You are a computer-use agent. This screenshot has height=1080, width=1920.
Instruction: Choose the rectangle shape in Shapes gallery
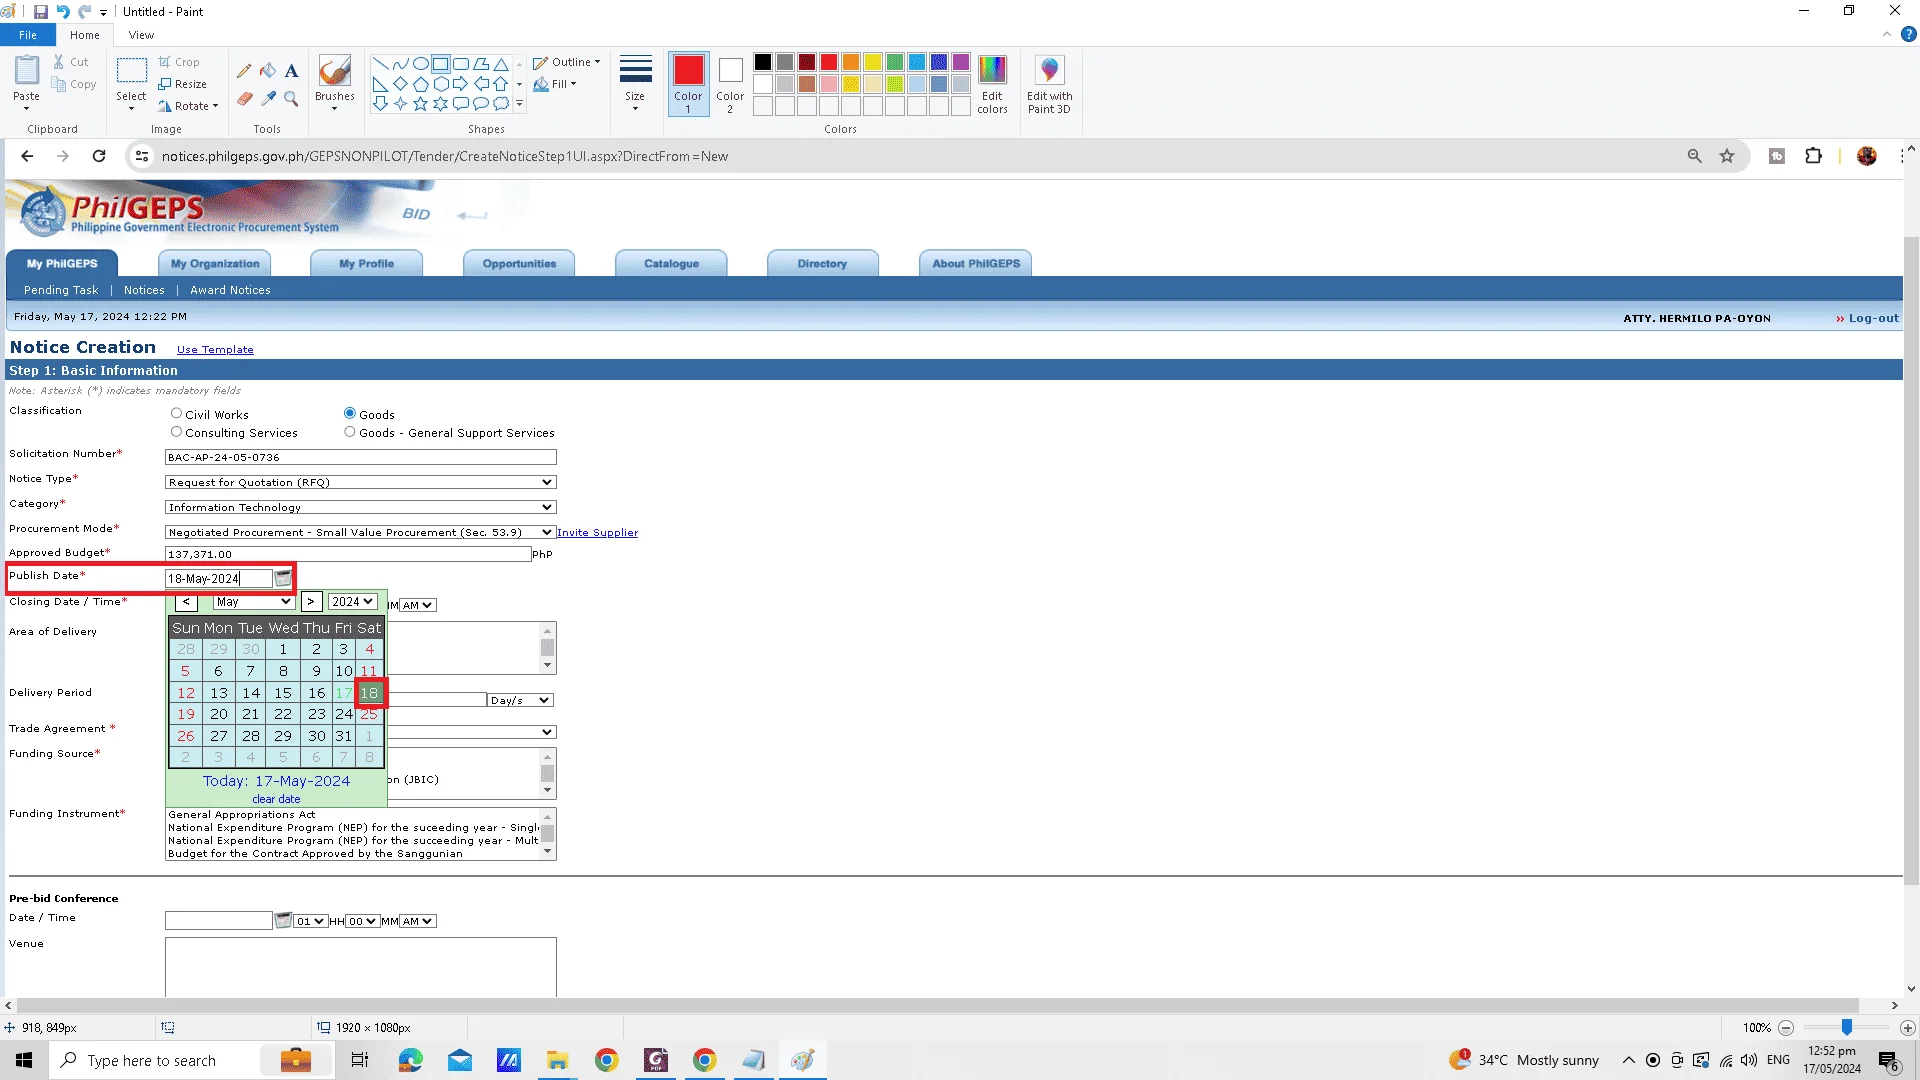441,63
